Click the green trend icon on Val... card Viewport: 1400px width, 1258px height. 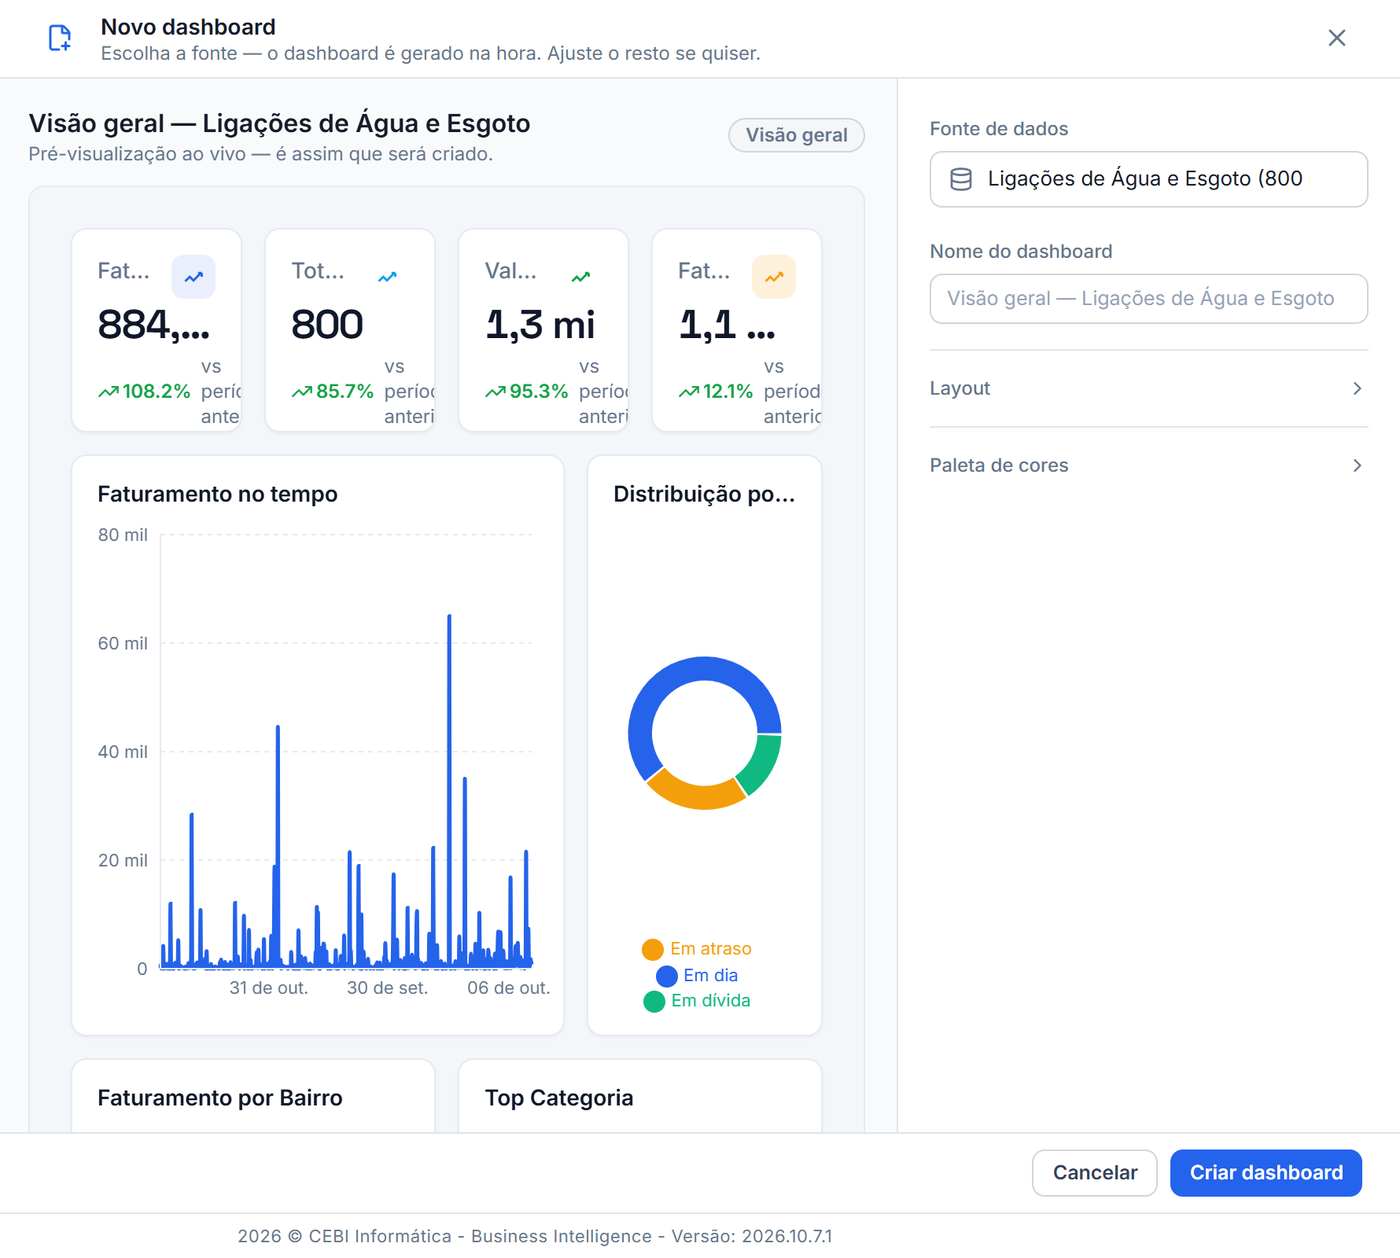[581, 277]
